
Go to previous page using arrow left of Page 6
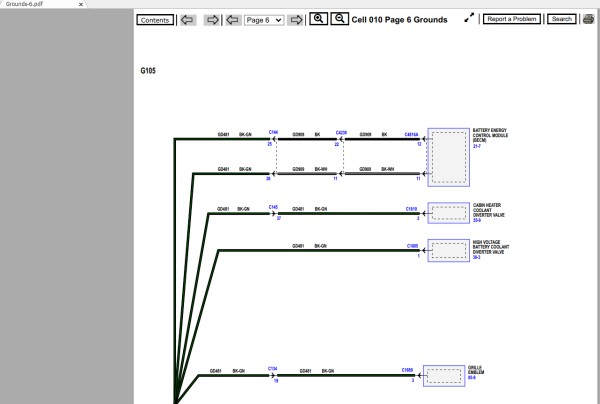click(x=233, y=20)
